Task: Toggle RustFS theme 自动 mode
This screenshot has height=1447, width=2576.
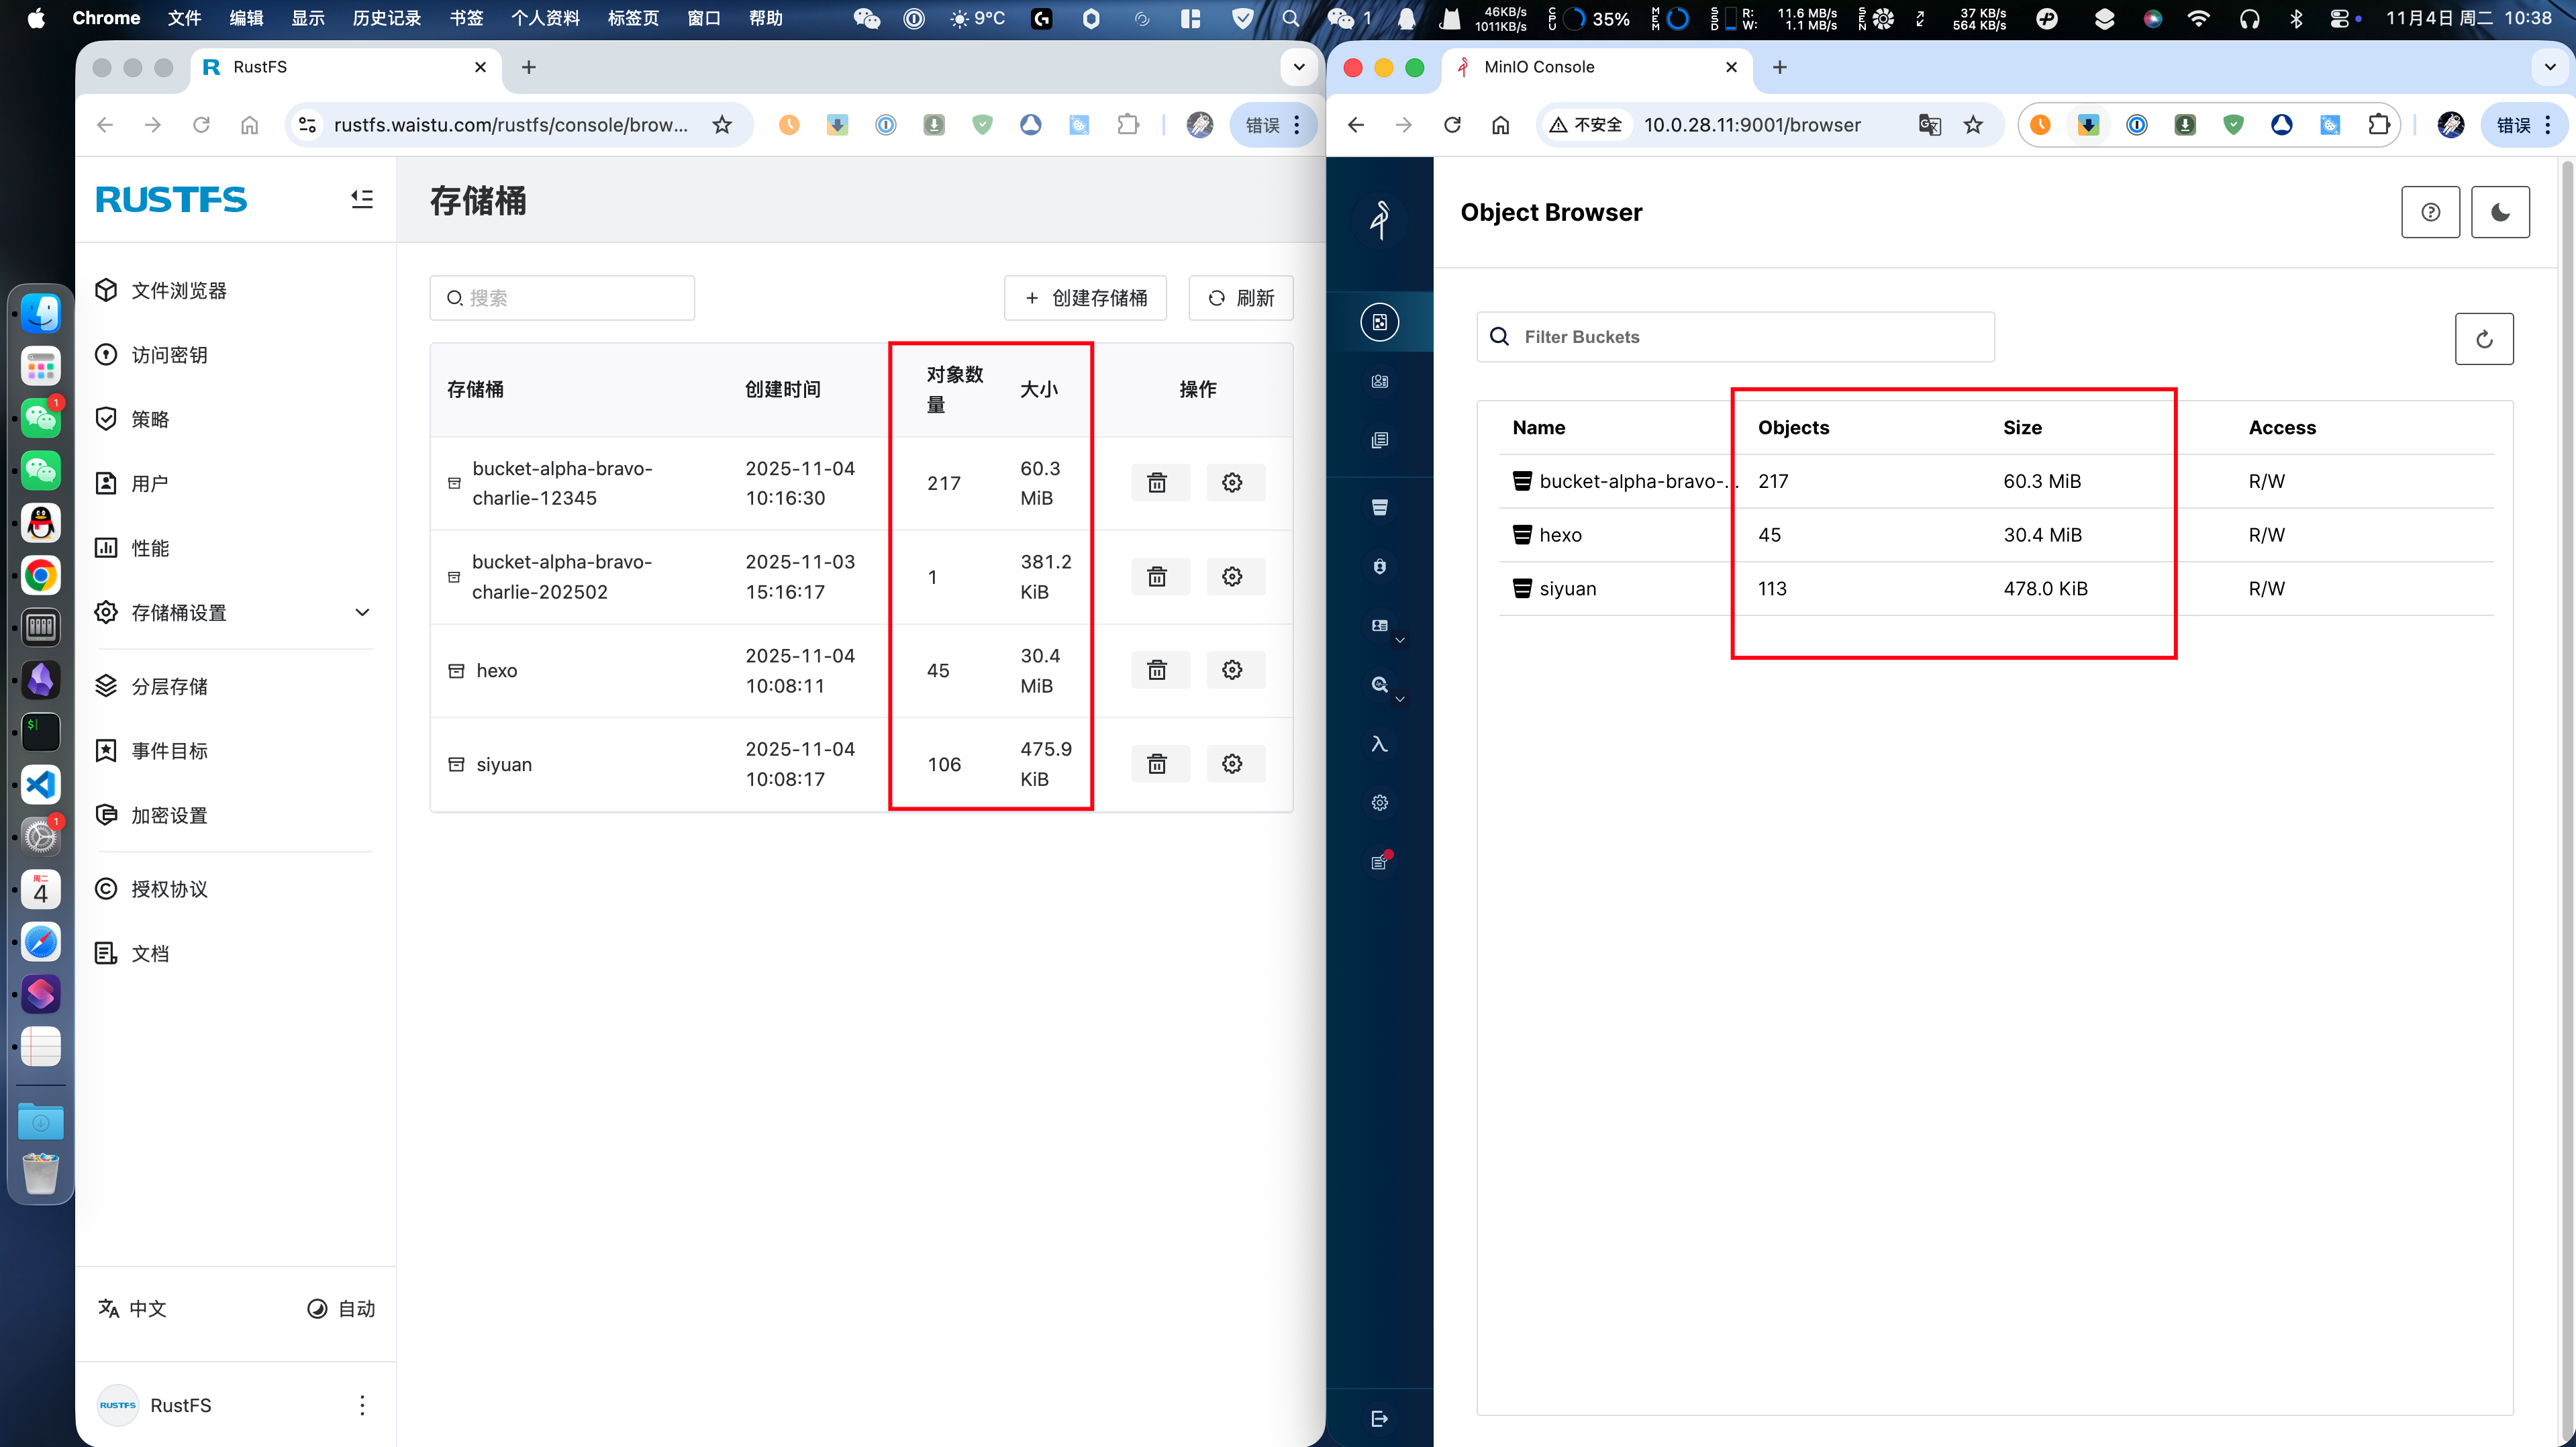Action: coord(341,1309)
